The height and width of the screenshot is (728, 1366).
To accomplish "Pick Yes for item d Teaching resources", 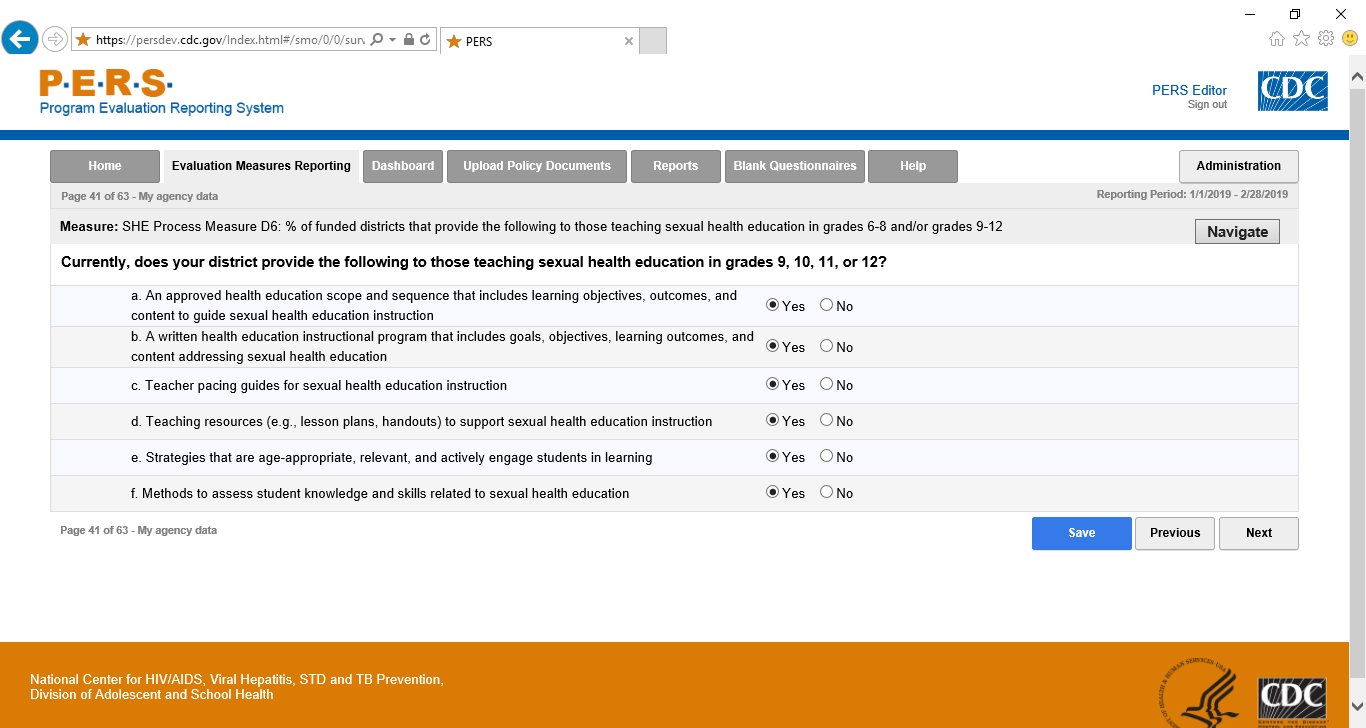I will pyautogui.click(x=772, y=420).
